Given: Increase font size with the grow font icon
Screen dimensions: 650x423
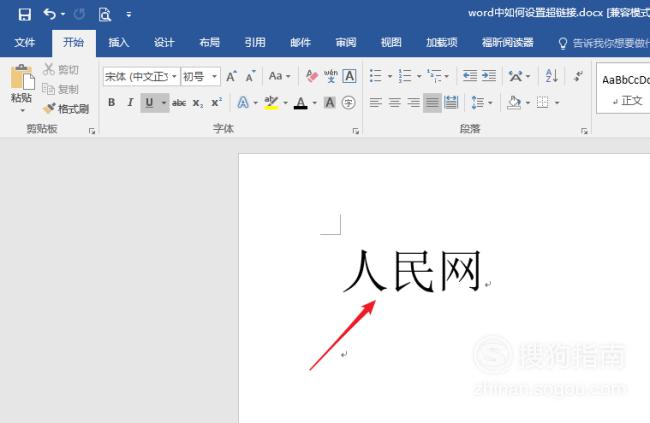Looking at the screenshot, I should click(x=231, y=76).
